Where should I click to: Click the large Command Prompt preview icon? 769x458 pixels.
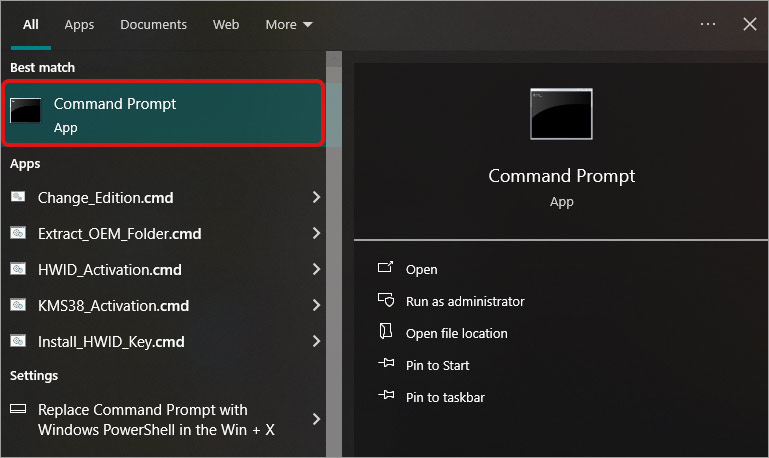pos(561,114)
